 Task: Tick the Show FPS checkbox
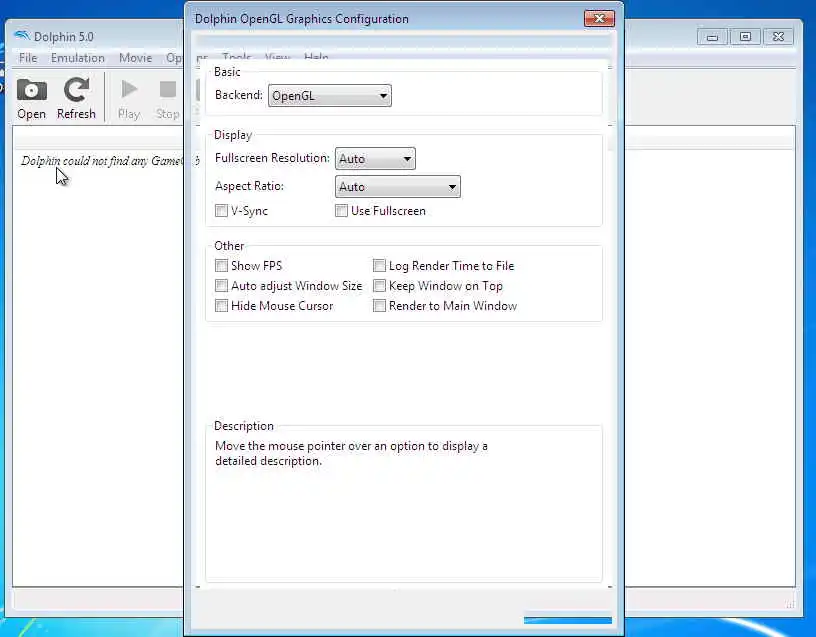point(222,266)
